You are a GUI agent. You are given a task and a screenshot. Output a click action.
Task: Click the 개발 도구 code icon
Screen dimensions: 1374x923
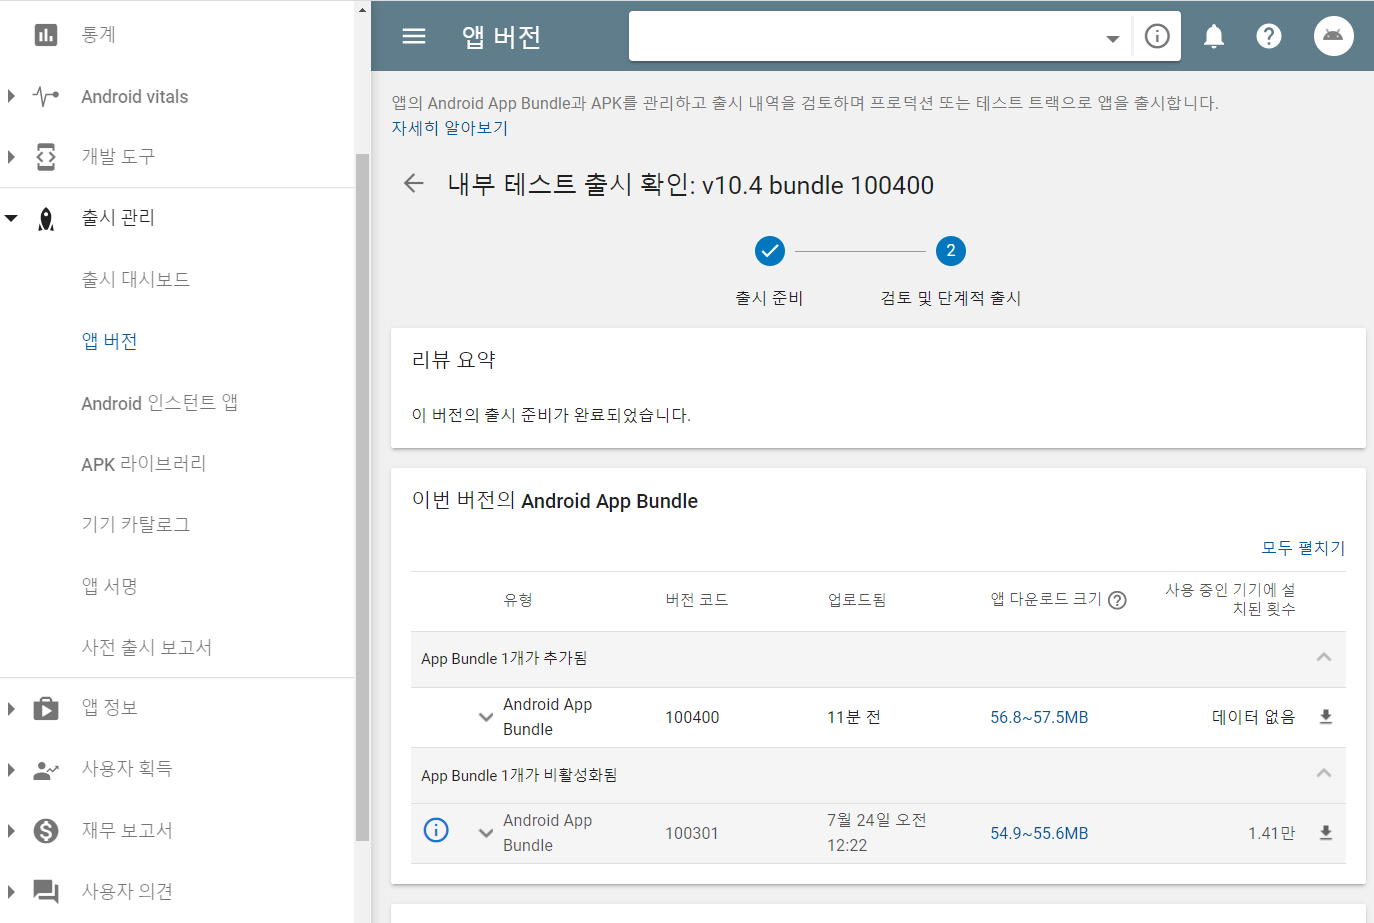(46, 157)
